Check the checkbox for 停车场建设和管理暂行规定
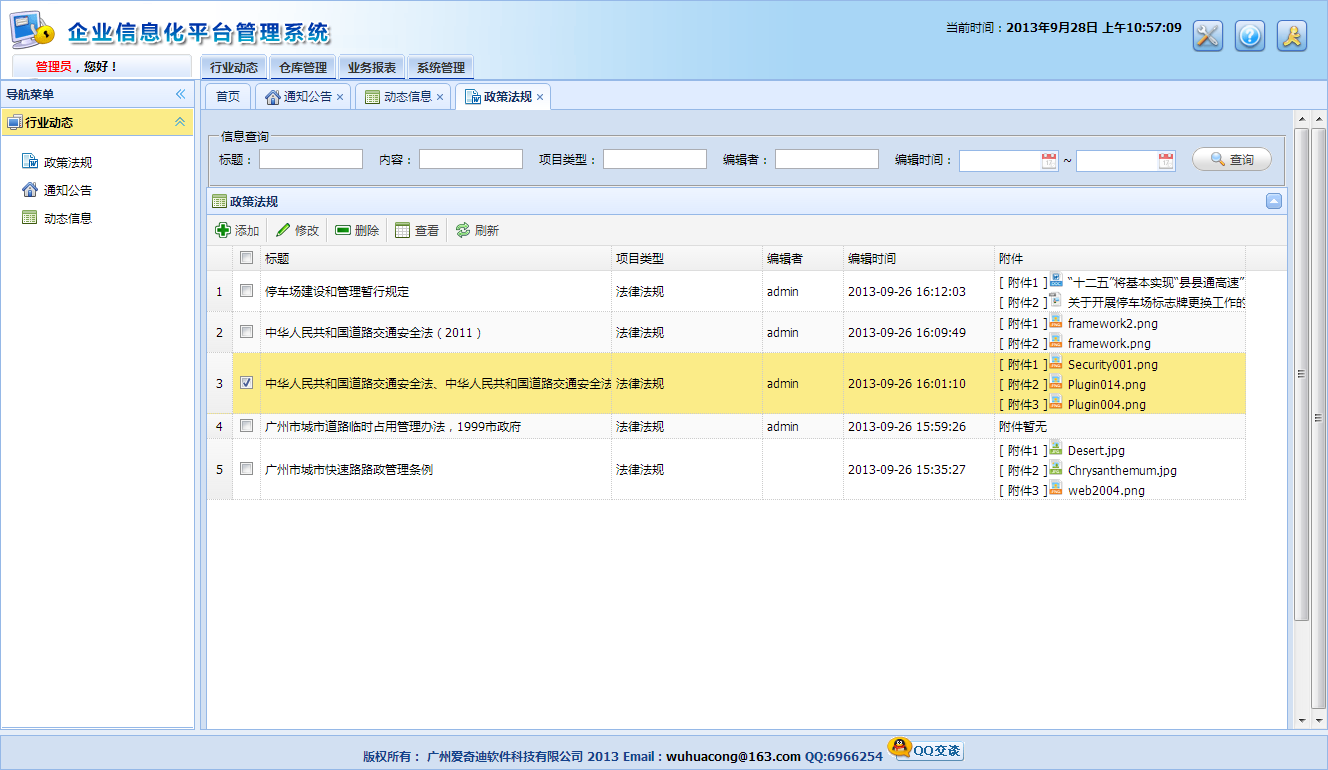This screenshot has height=770, width=1328. pyautogui.click(x=246, y=290)
